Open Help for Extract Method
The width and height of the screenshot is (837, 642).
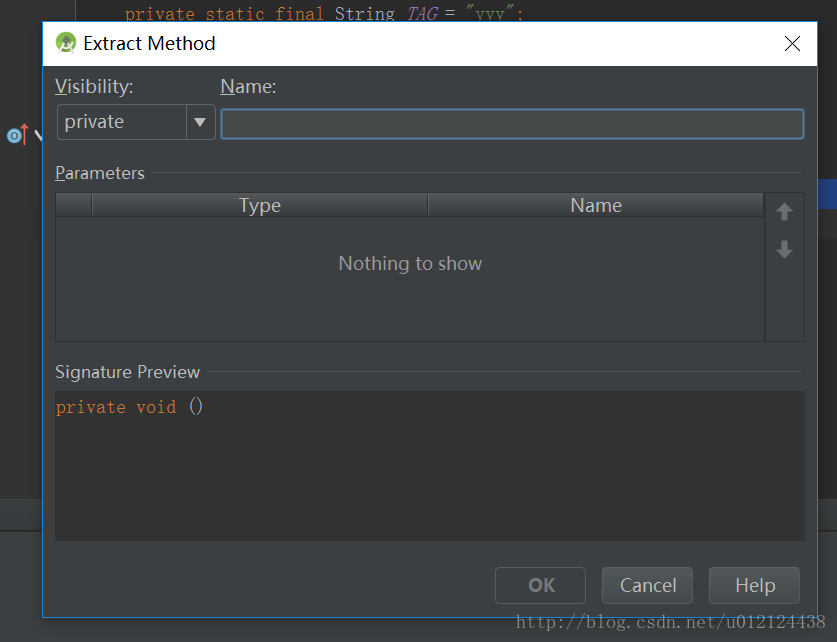tap(754, 585)
